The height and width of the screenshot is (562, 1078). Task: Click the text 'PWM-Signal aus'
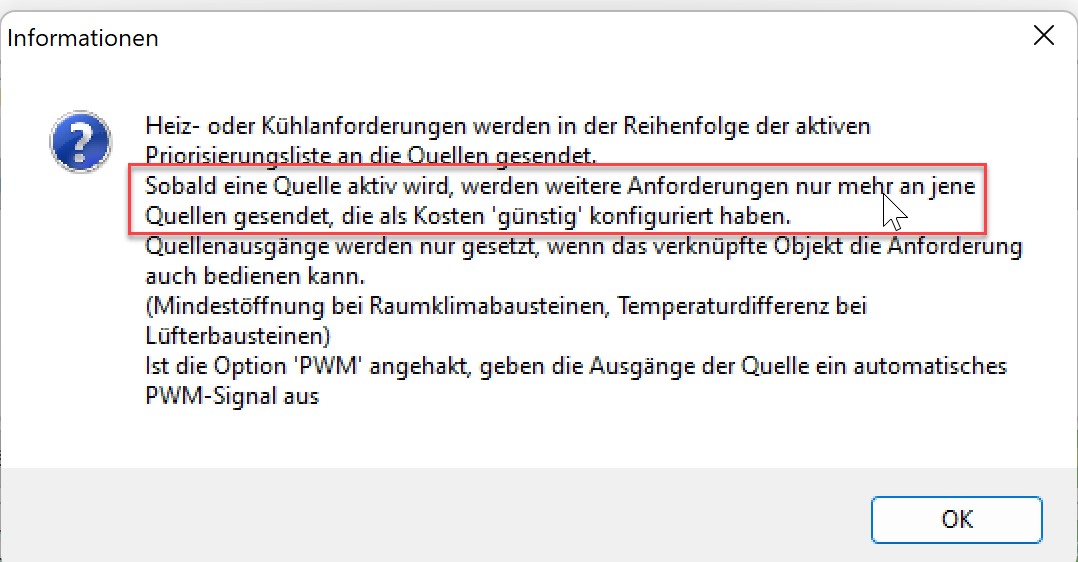(232, 396)
